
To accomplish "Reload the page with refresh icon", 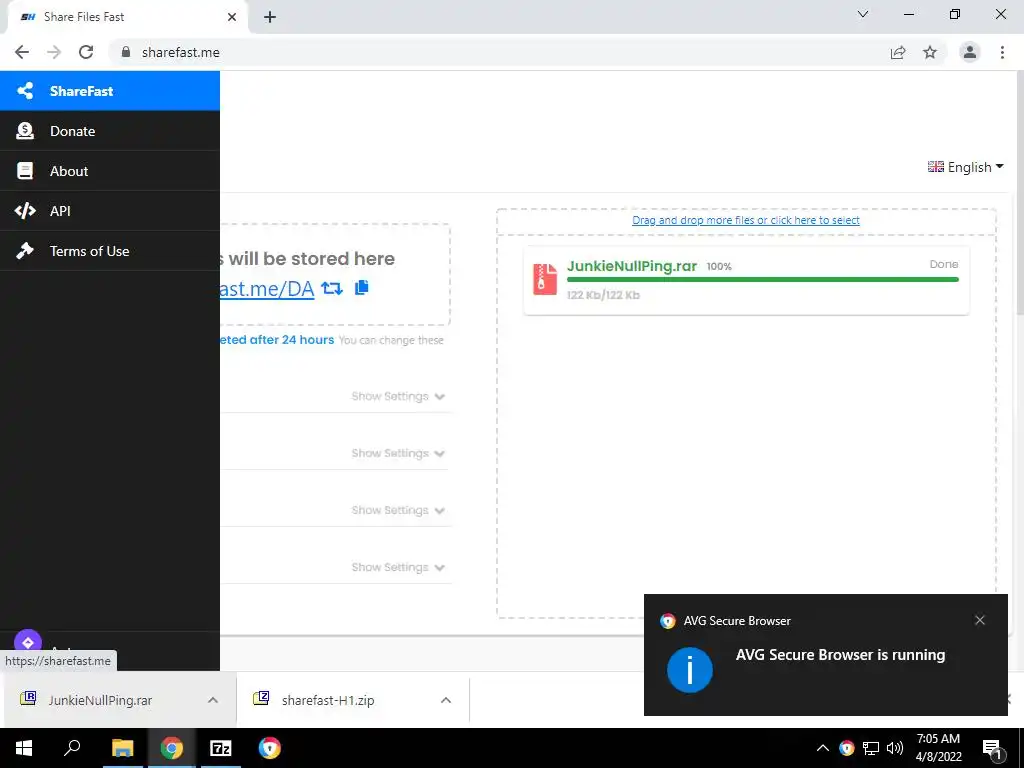I will (86, 52).
